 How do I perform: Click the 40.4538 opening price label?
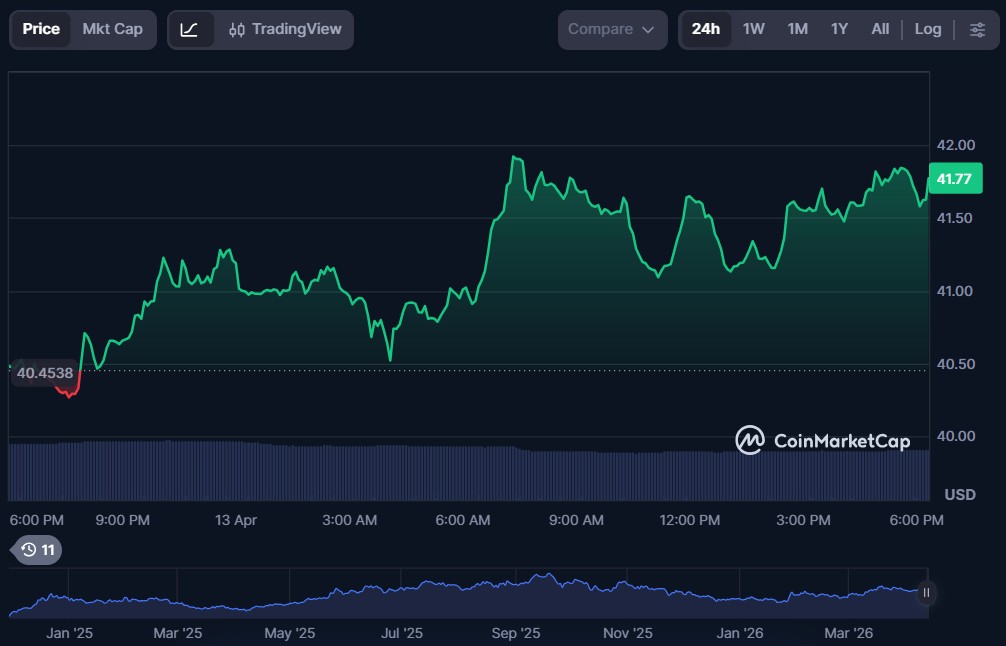click(45, 373)
